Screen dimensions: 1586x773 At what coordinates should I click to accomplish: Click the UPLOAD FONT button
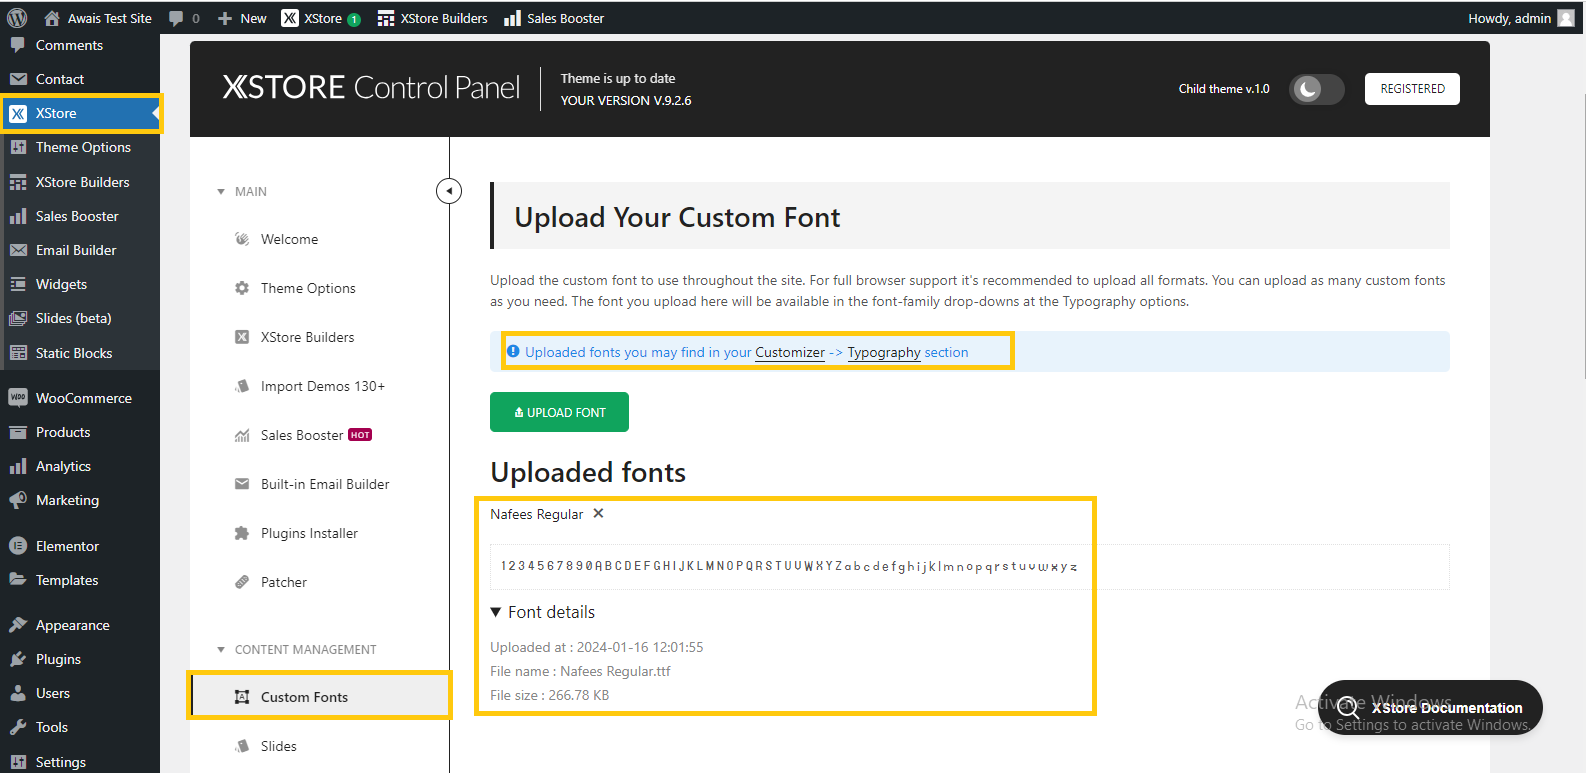point(559,412)
